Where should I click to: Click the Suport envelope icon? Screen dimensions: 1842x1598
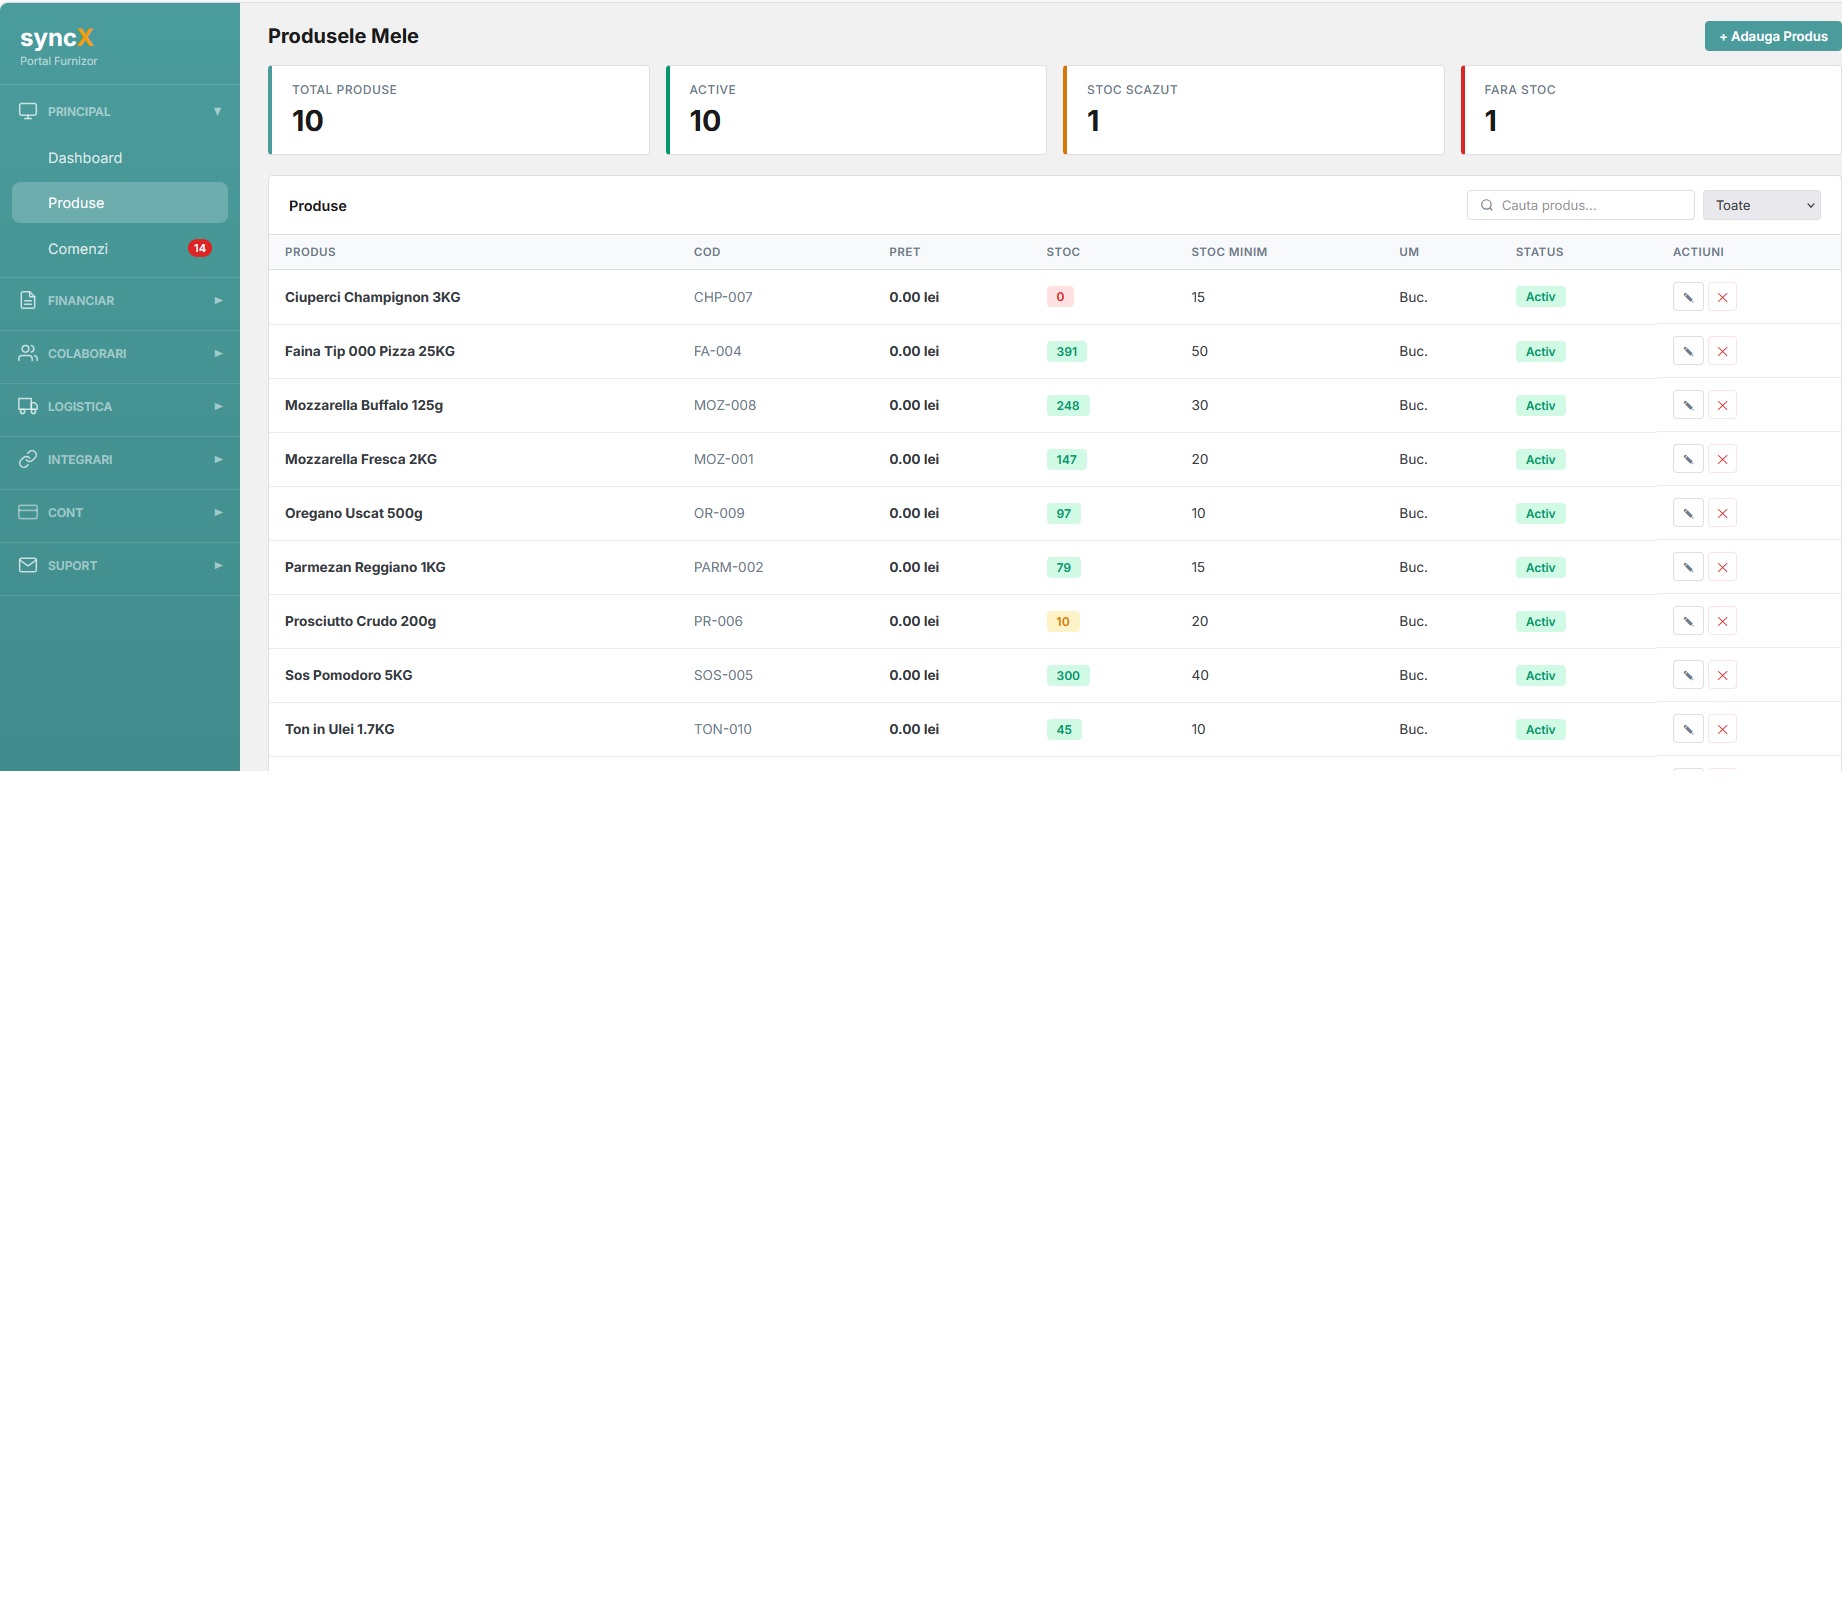click(x=28, y=565)
